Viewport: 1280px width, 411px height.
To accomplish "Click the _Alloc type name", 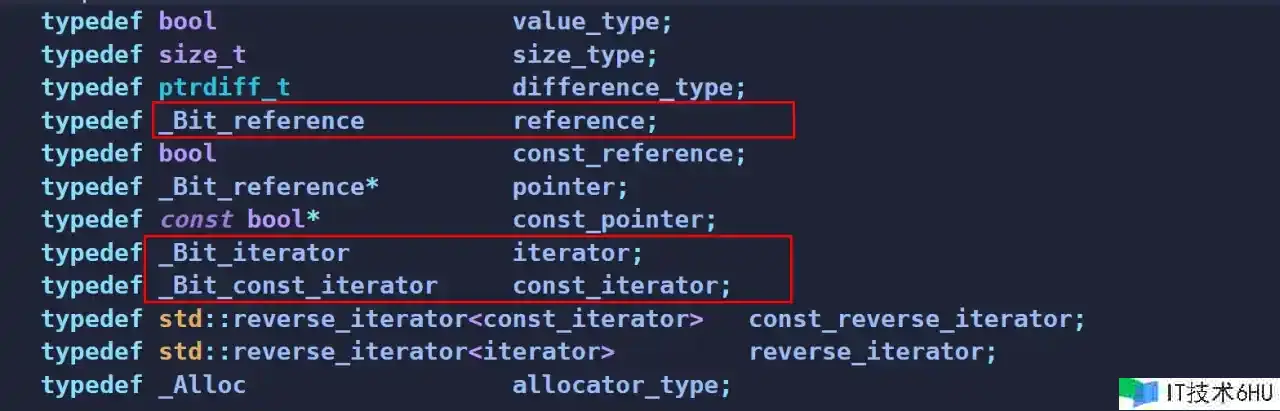I will (x=202, y=385).
